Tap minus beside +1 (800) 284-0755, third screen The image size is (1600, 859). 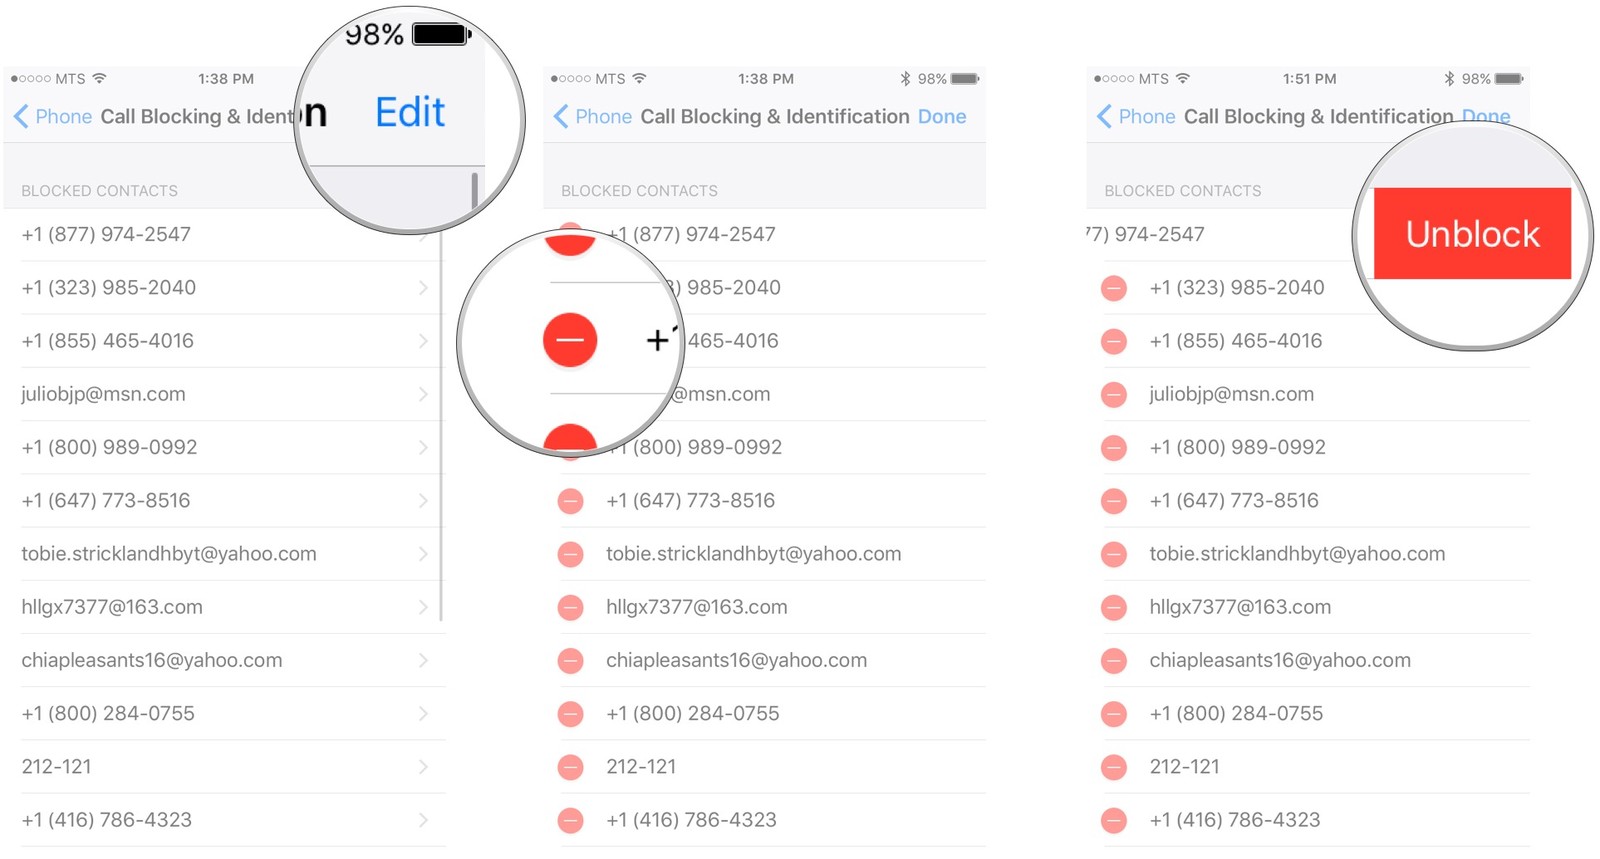pyautogui.click(x=1114, y=714)
